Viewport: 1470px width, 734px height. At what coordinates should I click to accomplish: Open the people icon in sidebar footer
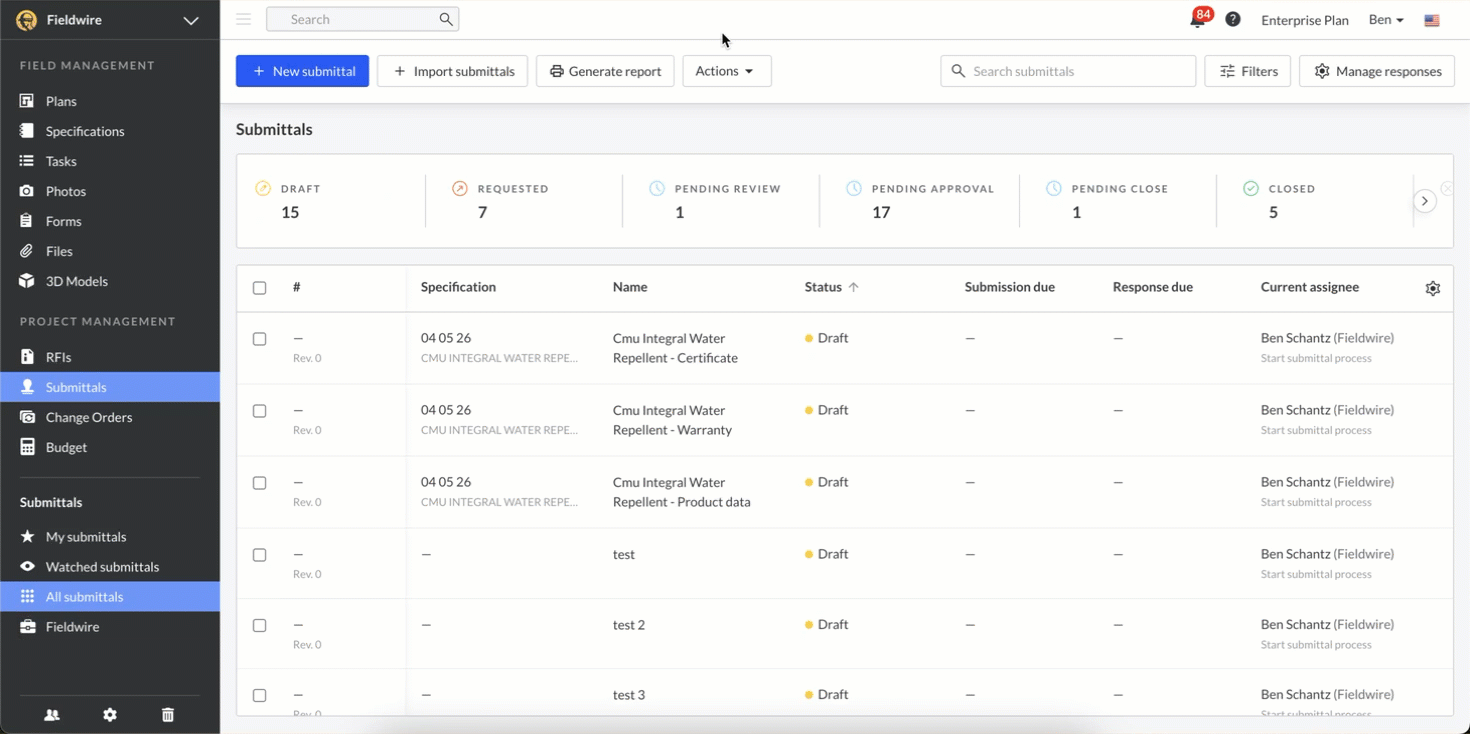click(x=52, y=715)
